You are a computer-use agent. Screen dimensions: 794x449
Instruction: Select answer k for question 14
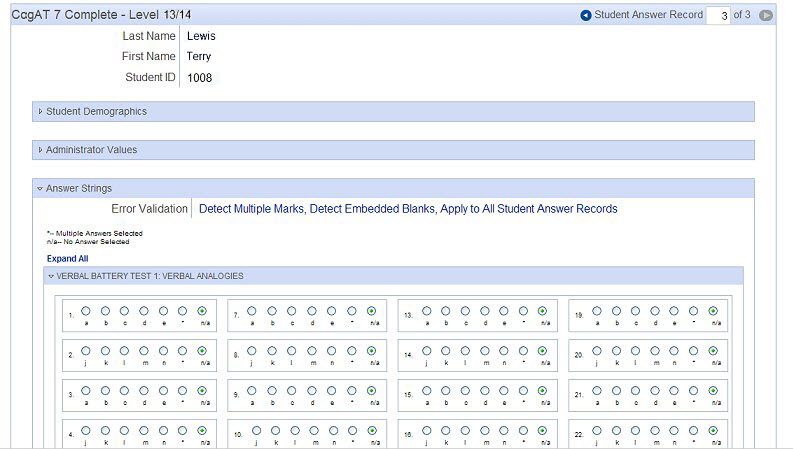(x=446, y=351)
